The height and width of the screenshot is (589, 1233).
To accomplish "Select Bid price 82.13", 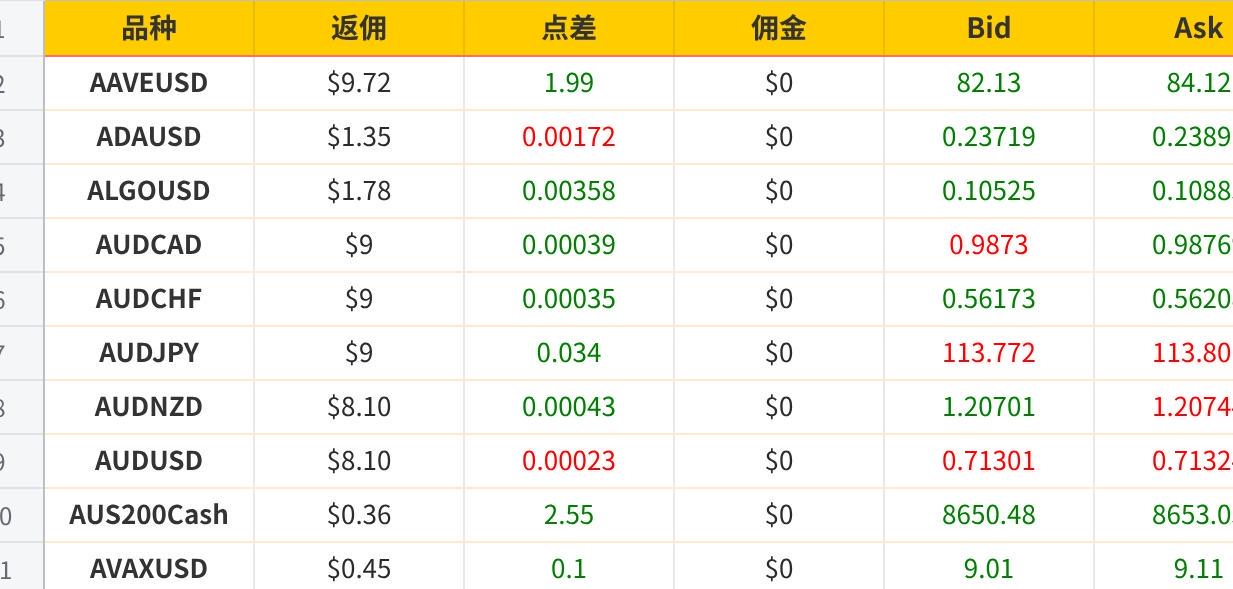I will coord(989,83).
